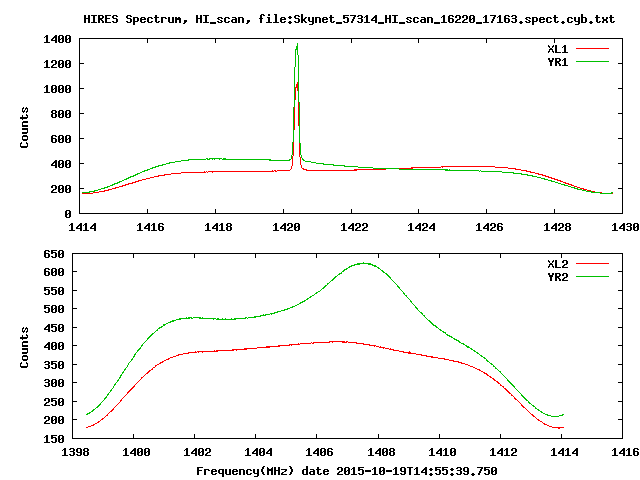Viewport: 640px width, 480px height.
Task: Click the 1420 x-axis tick label
Action: pyautogui.click(x=286, y=227)
